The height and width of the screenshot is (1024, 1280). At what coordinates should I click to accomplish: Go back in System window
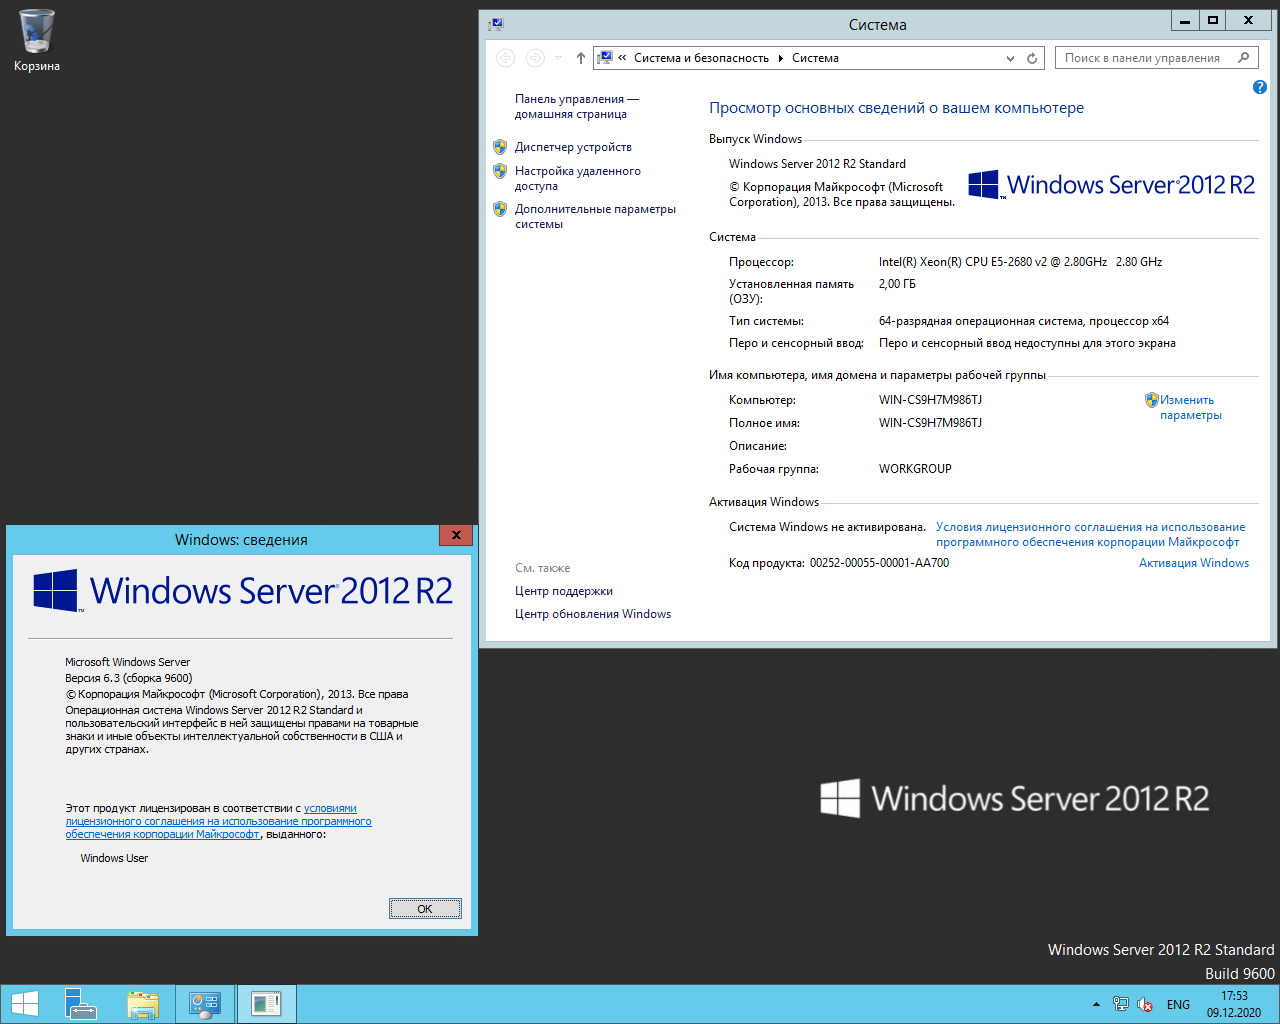tap(506, 58)
